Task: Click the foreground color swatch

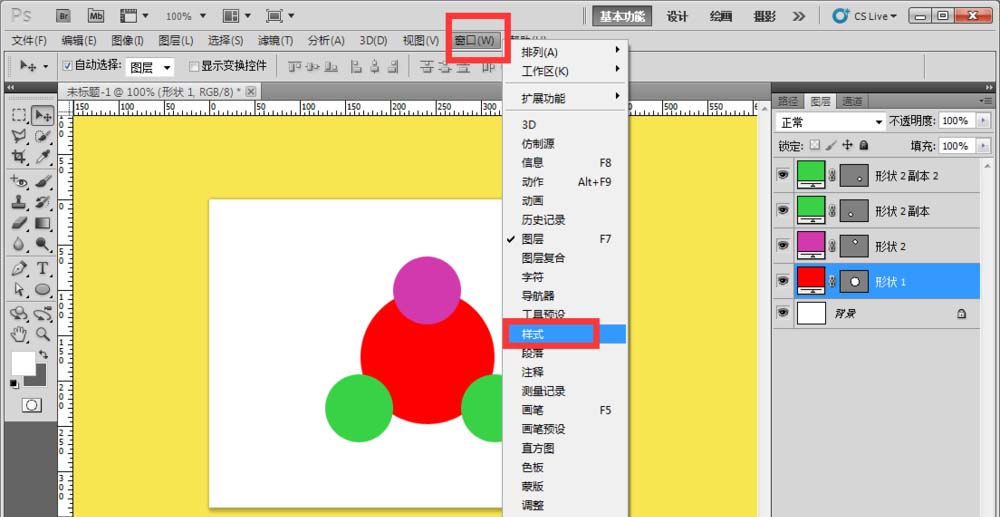Action: pyautogui.click(x=22, y=363)
